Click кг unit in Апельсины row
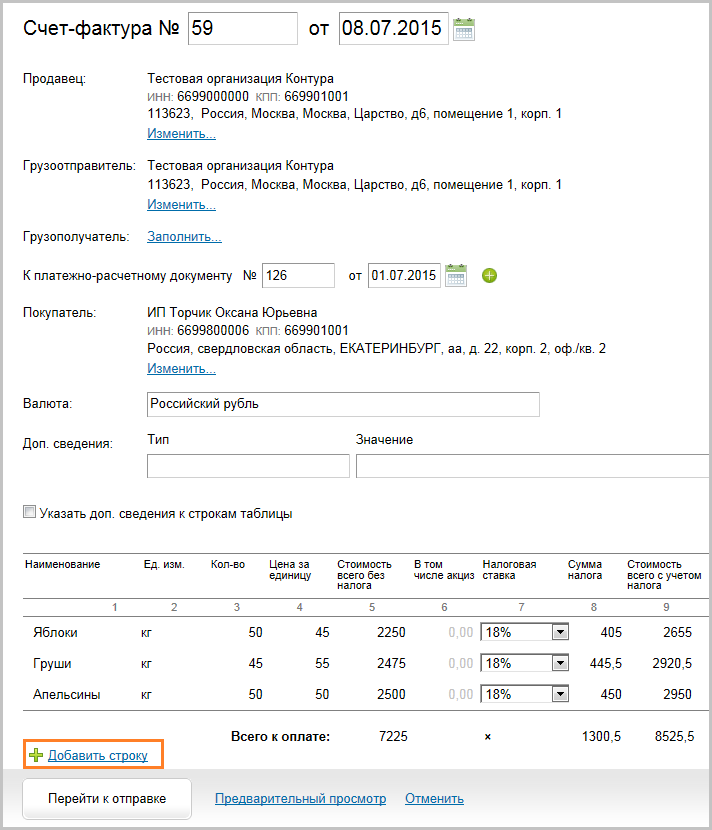The image size is (712, 830). [x=146, y=694]
